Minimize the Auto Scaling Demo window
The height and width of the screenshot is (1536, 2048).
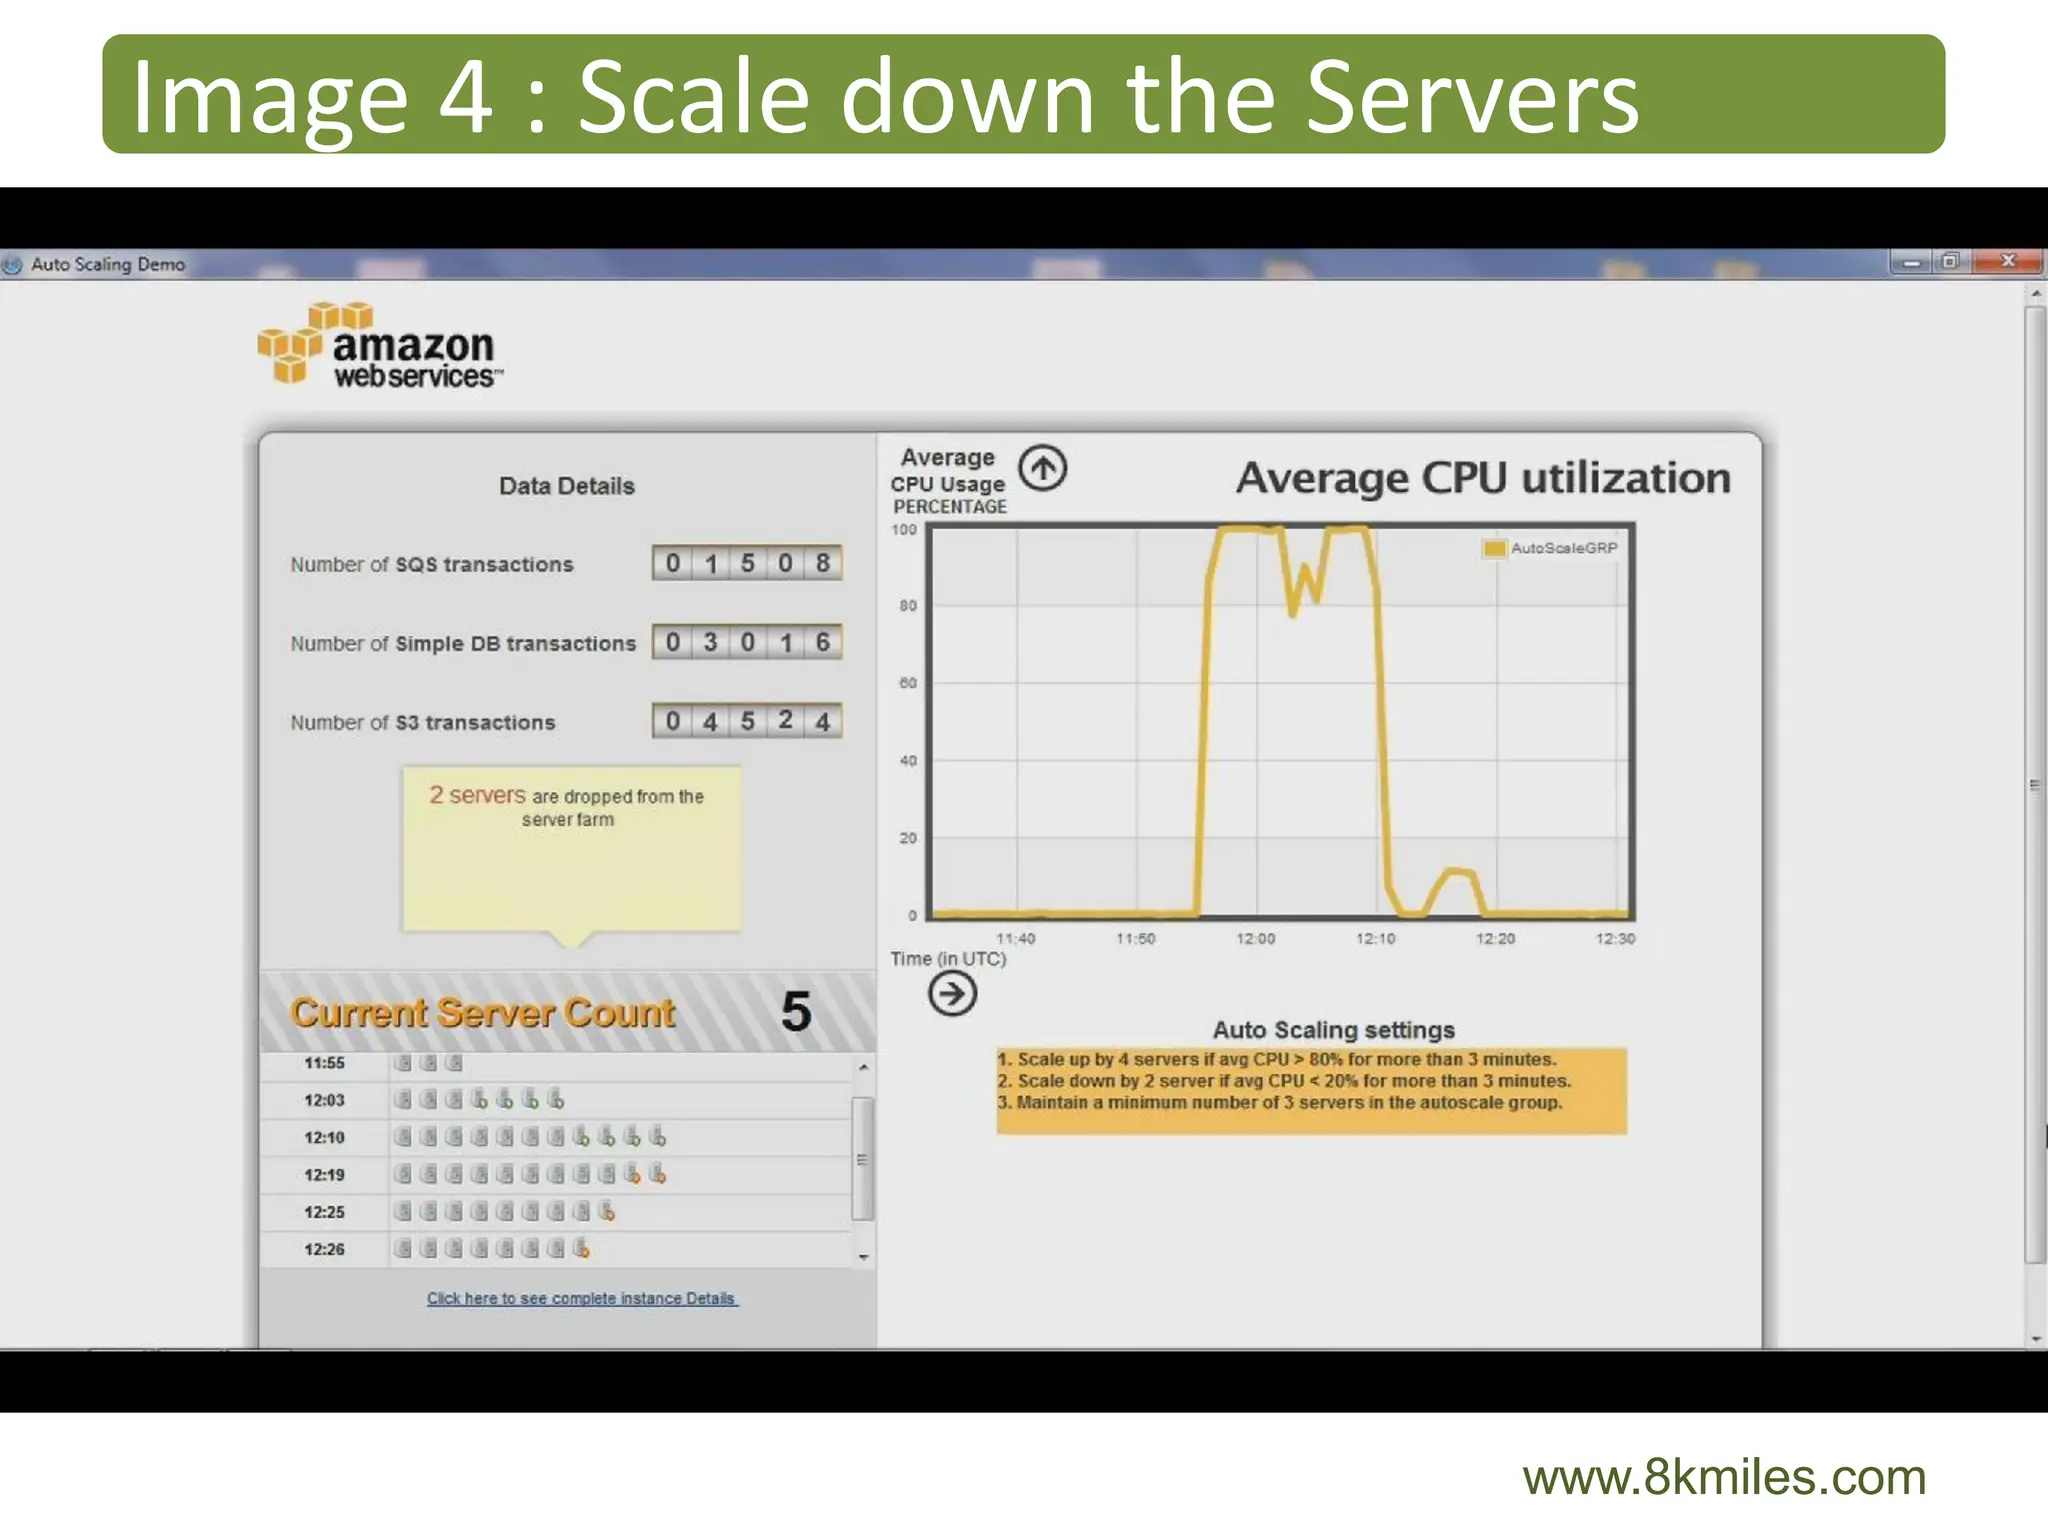pyautogui.click(x=1911, y=262)
